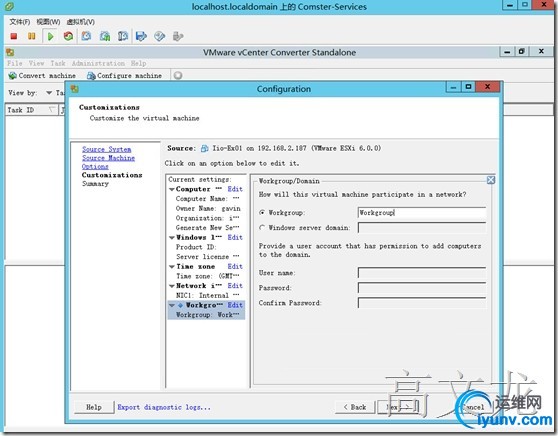Click Edit link for Computer
The width and height of the screenshot is (558, 436).
(x=235, y=189)
